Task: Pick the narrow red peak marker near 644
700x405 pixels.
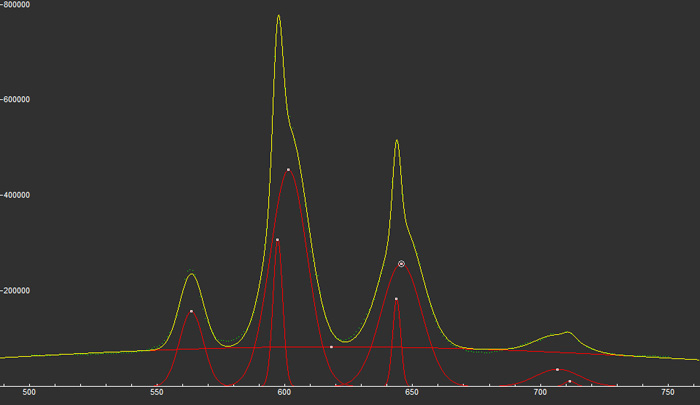Action: pyautogui.click(x=396, y=299)
